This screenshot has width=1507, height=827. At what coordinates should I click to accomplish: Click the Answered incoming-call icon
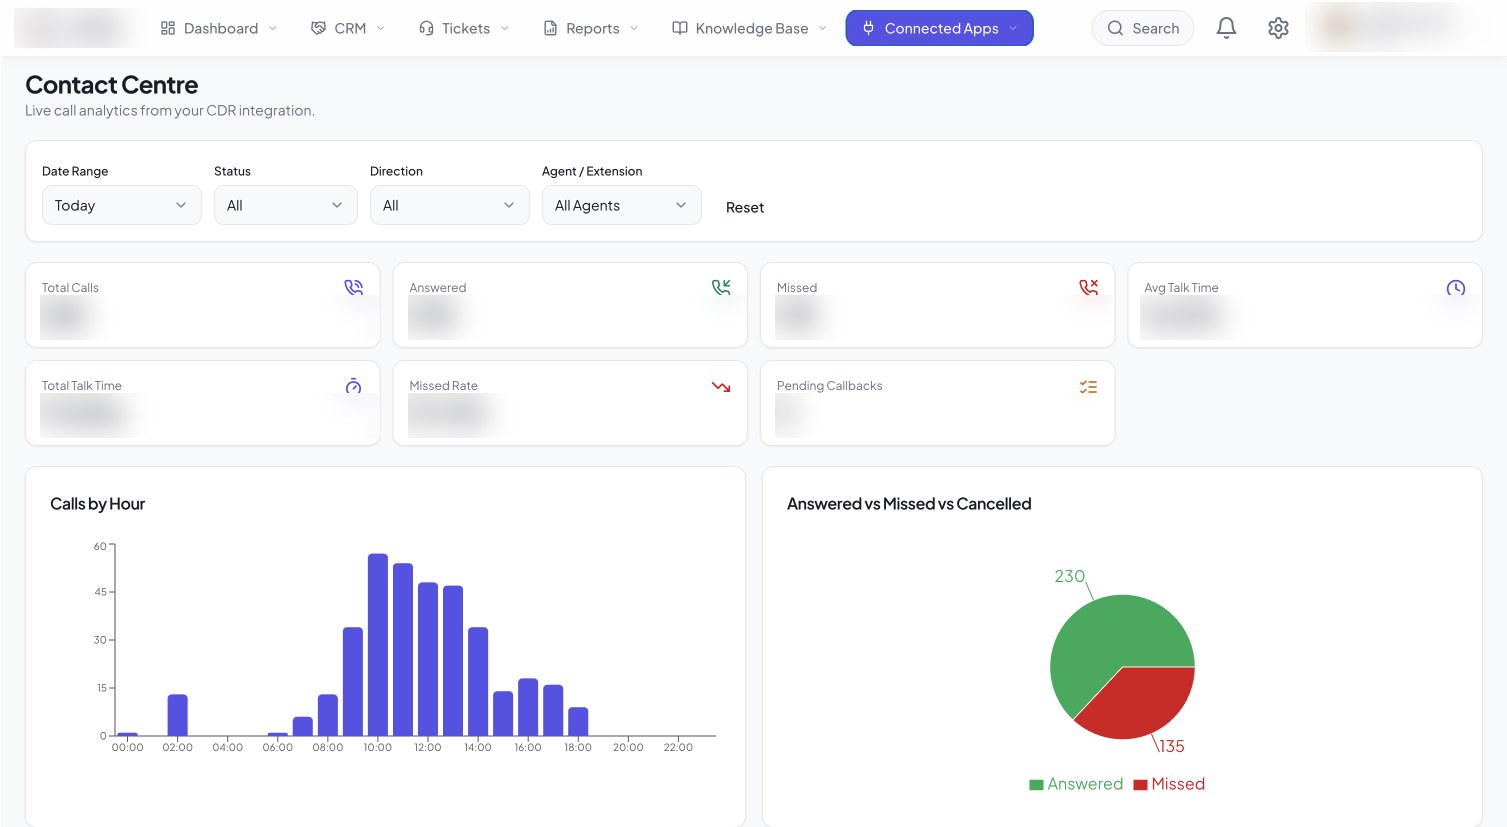[x=721, y=287]
